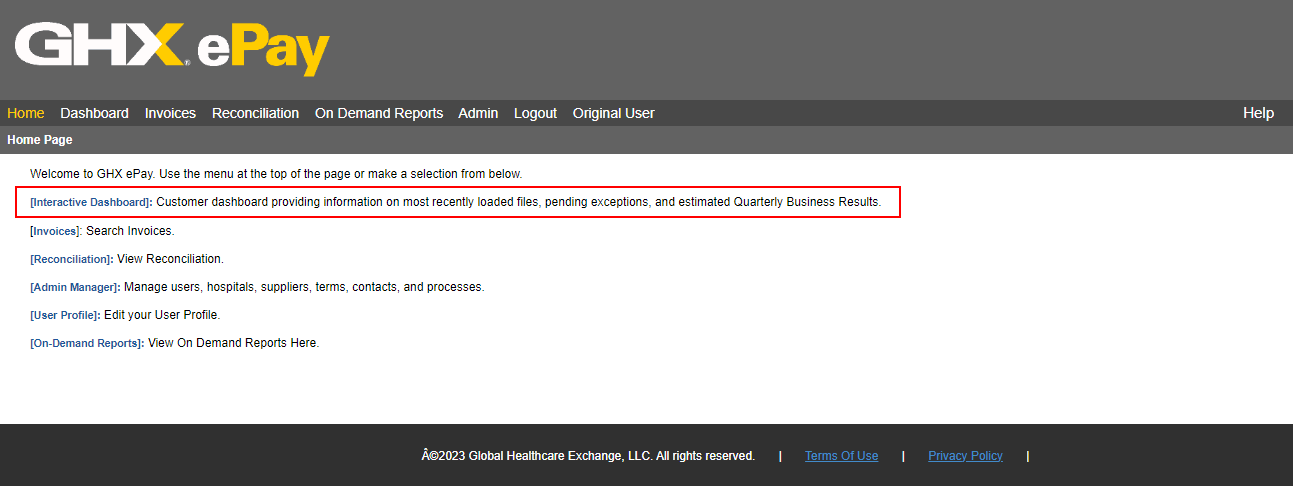Open the Dashboard menu in navigation bar
1293x486 pixels.
(94, 113)
